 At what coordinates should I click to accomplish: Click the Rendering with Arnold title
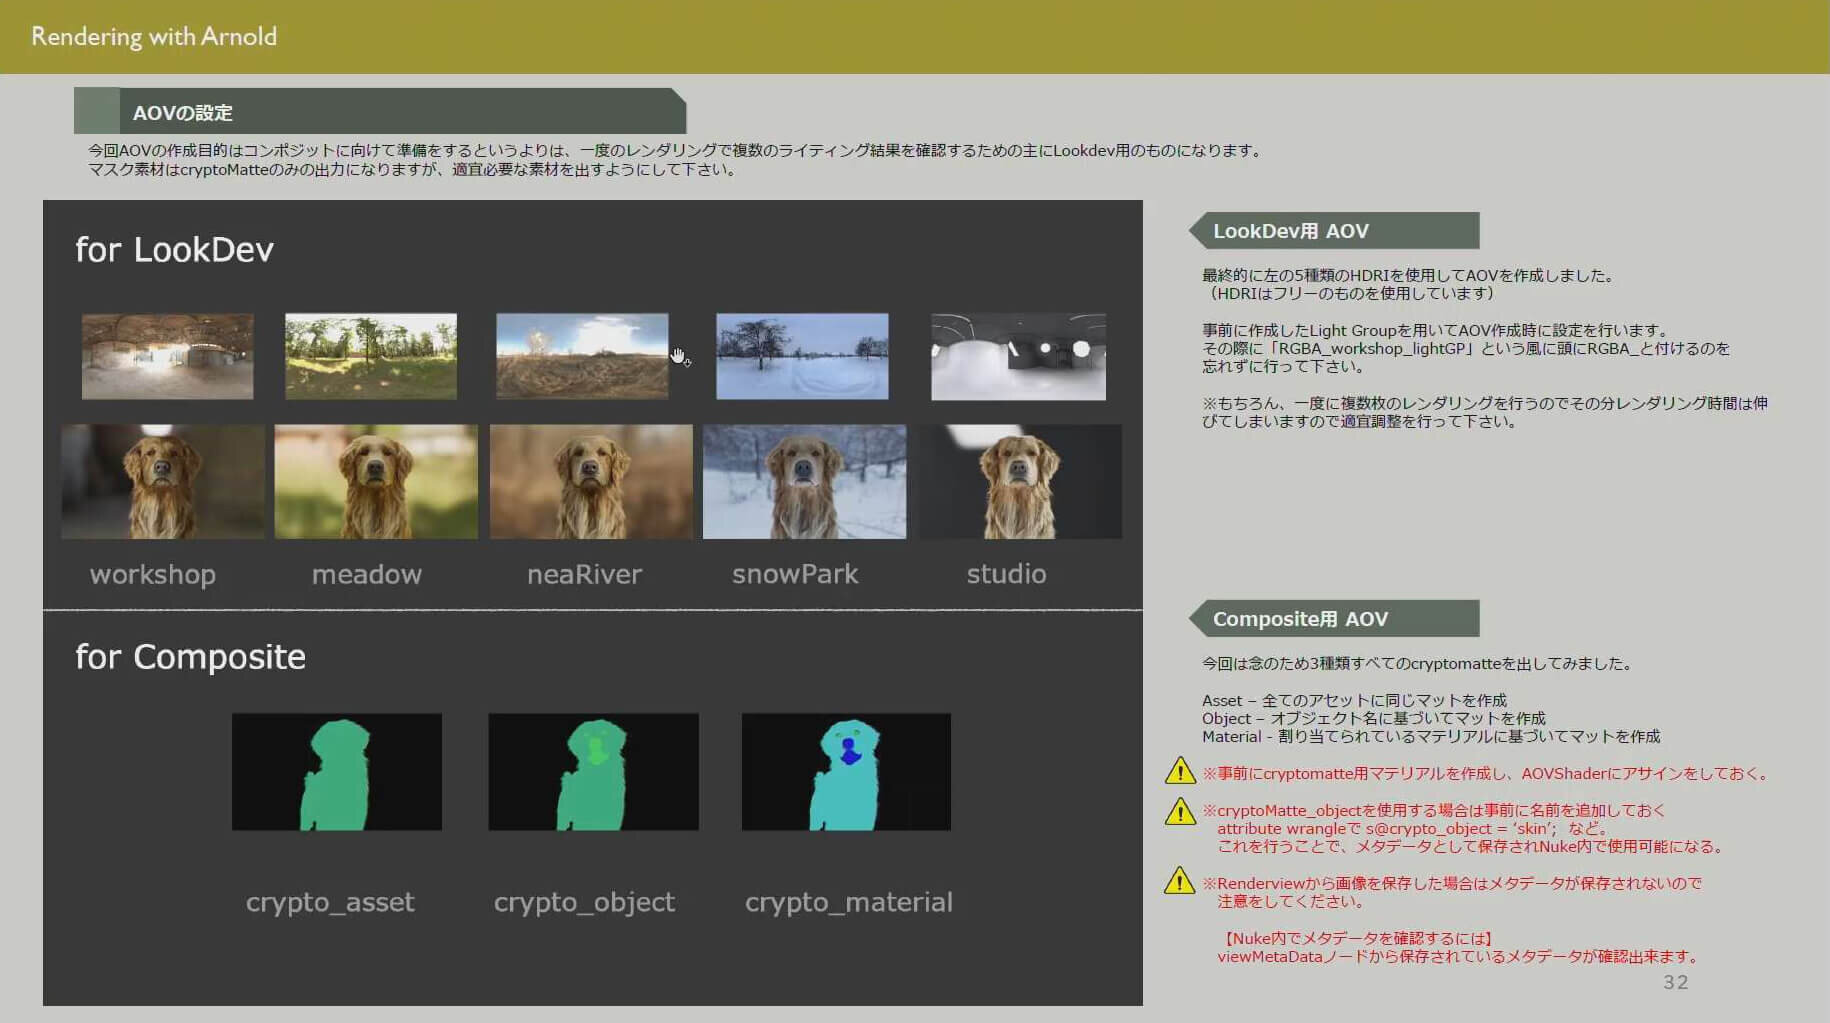click(x=154, y=37)
